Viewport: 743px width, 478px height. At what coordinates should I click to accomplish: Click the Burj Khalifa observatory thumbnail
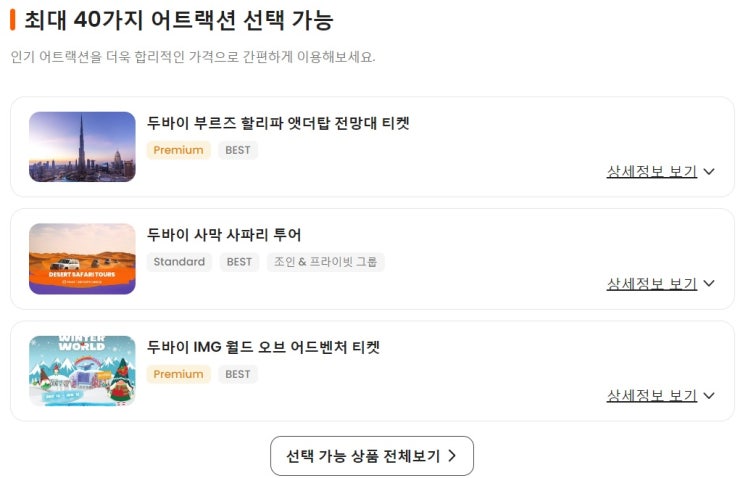(82, 146)
